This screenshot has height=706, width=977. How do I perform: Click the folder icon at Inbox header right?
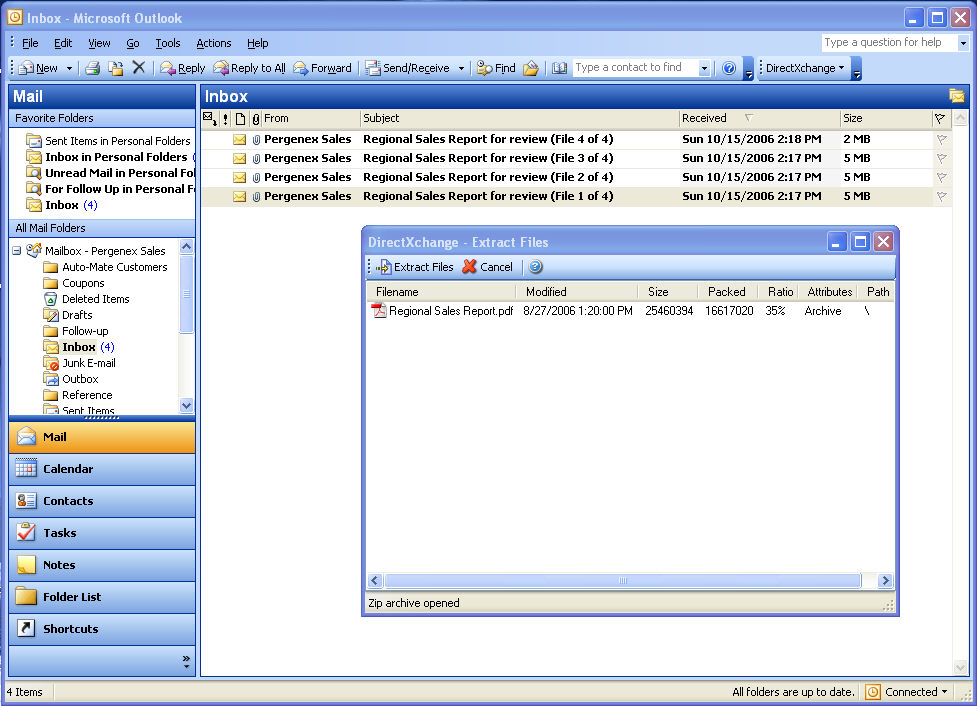tap(956, 96)
